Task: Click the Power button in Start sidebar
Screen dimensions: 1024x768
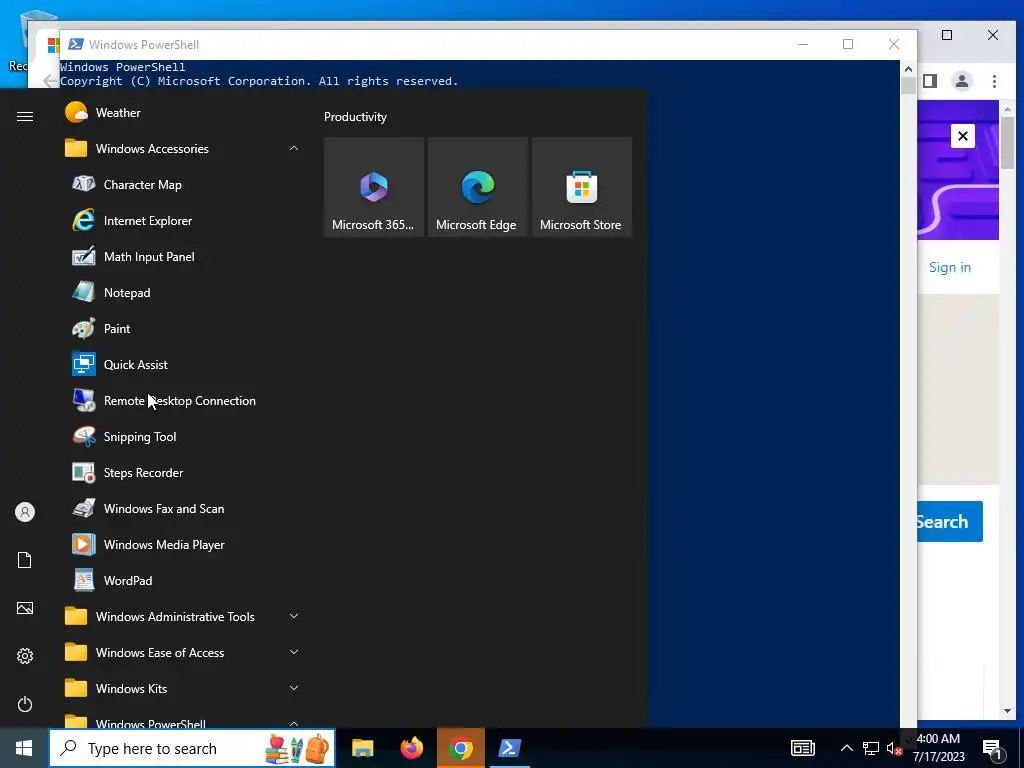Action: tap(25, 704)
